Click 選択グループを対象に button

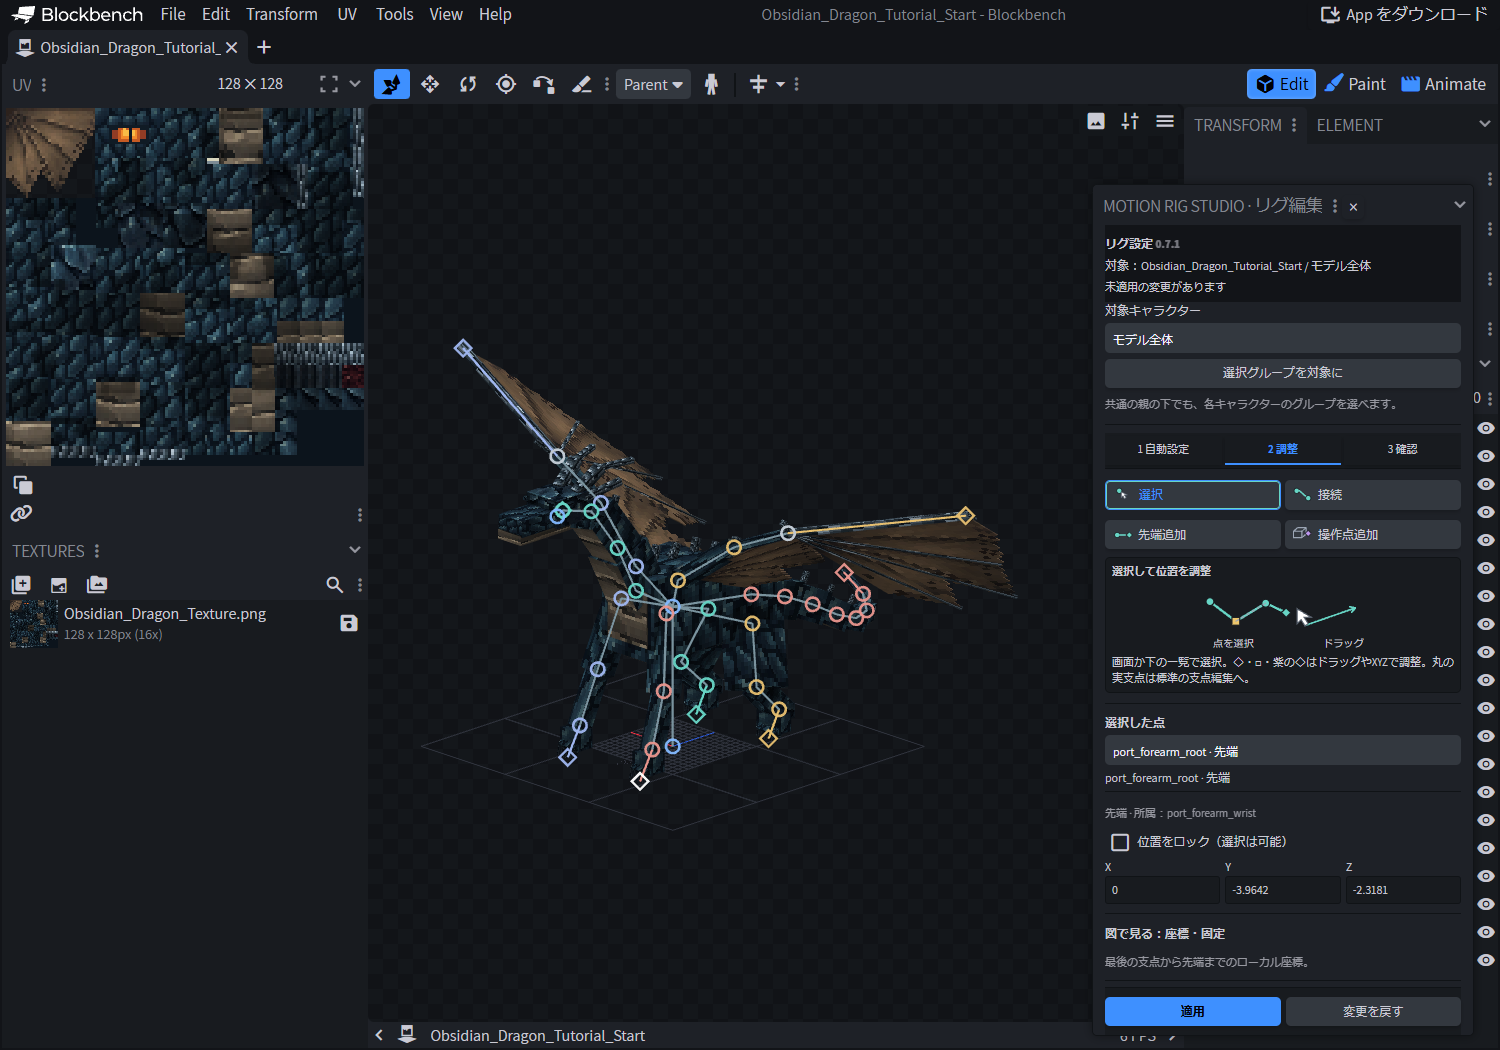pos(1283,373)
